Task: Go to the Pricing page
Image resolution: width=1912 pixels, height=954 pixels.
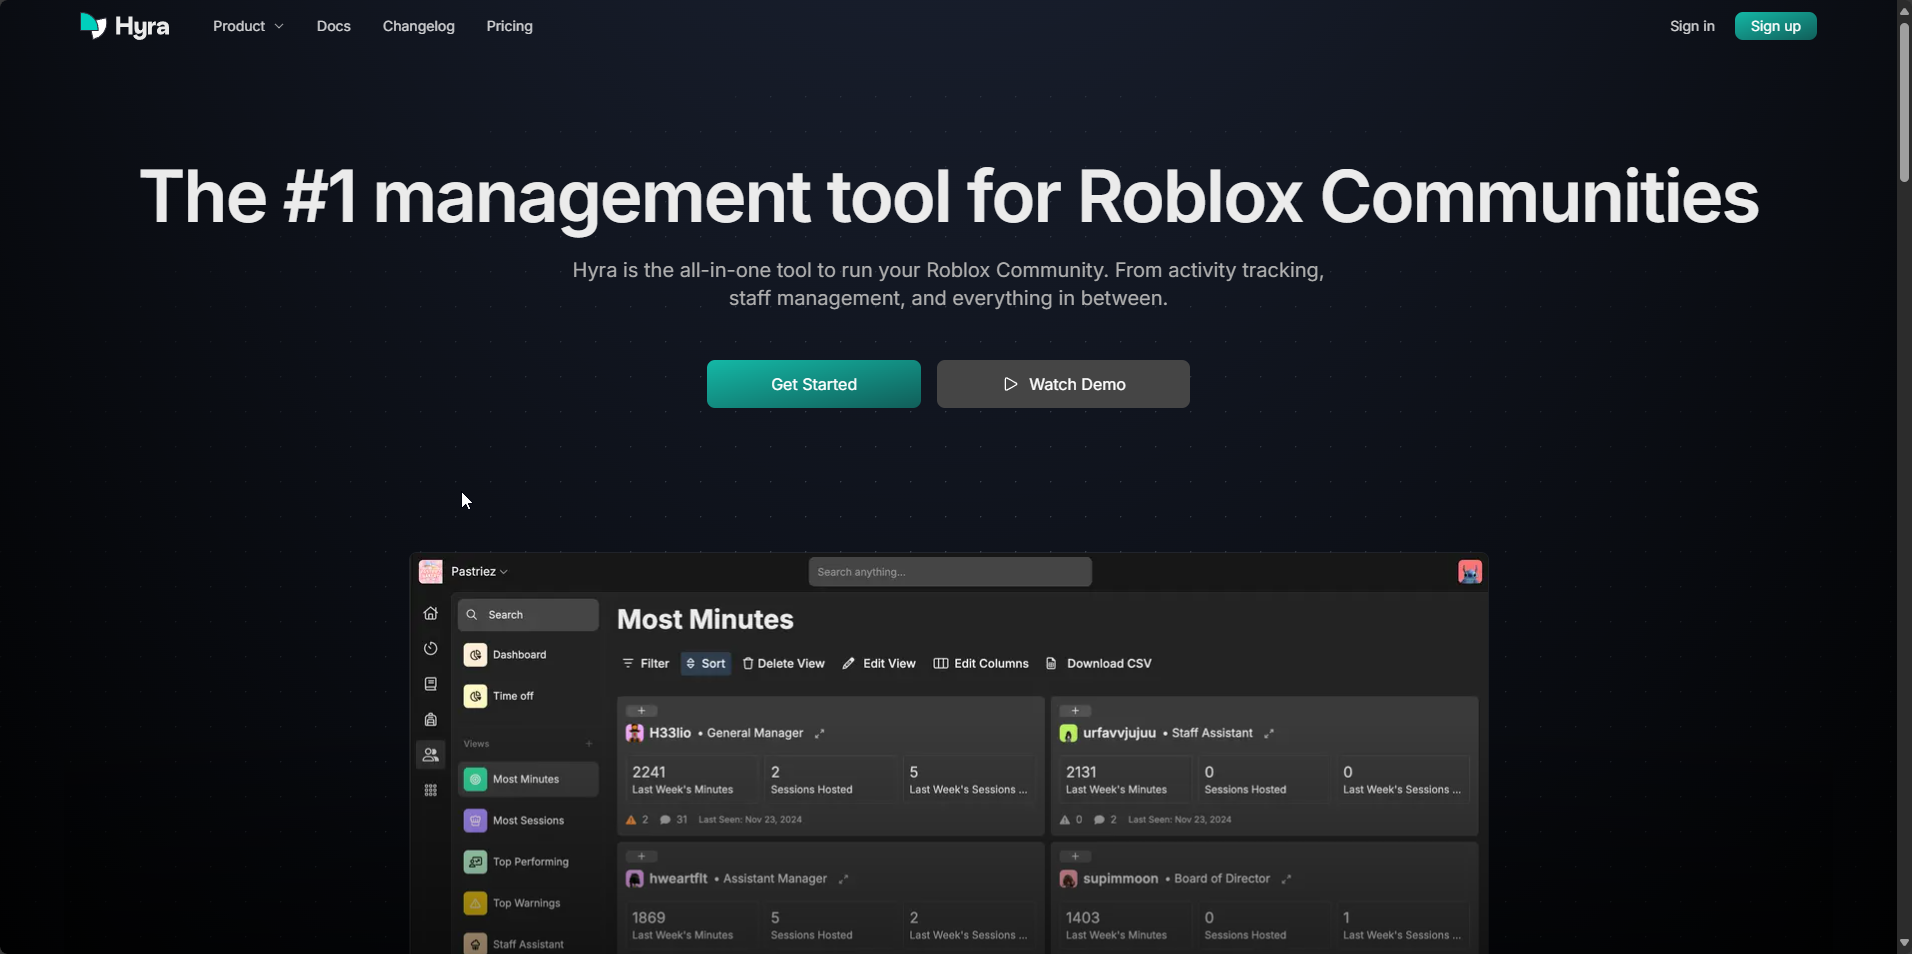Action: pos(510,26)
